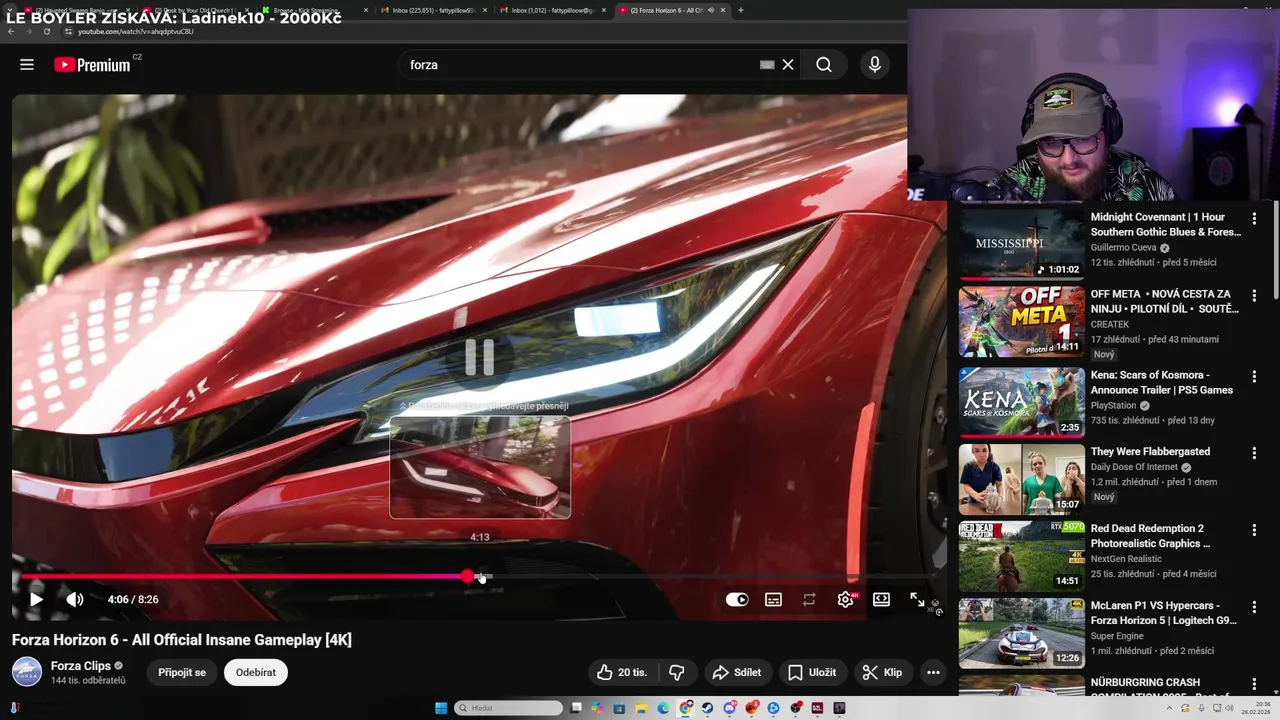Viewport: 1280px width, 720px height.
Task: Click the magnifier search button
Action: [x=823, y=65]
